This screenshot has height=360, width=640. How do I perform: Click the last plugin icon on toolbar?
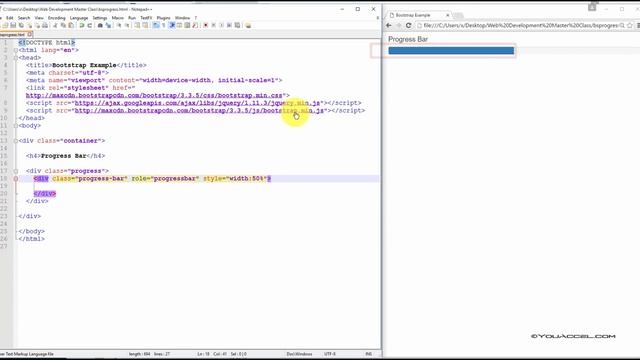click(248, 25)
